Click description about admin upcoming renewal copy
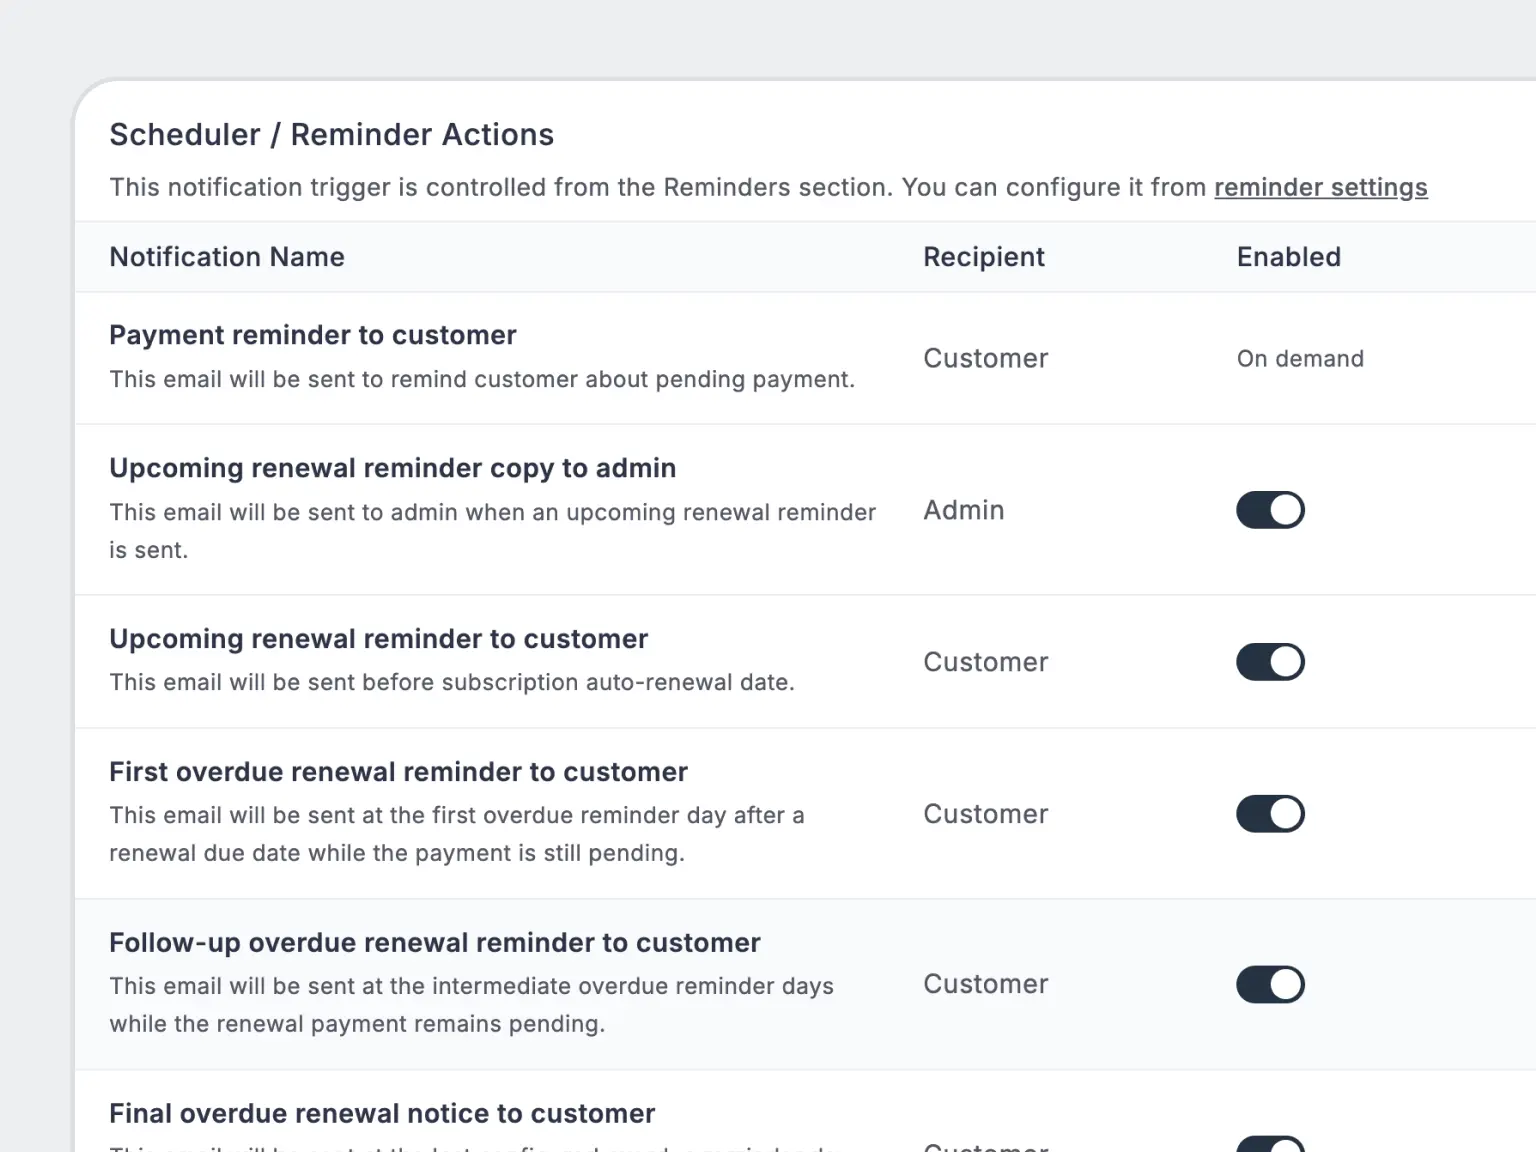The image size is (1536, 1152). tap(493, 531)
